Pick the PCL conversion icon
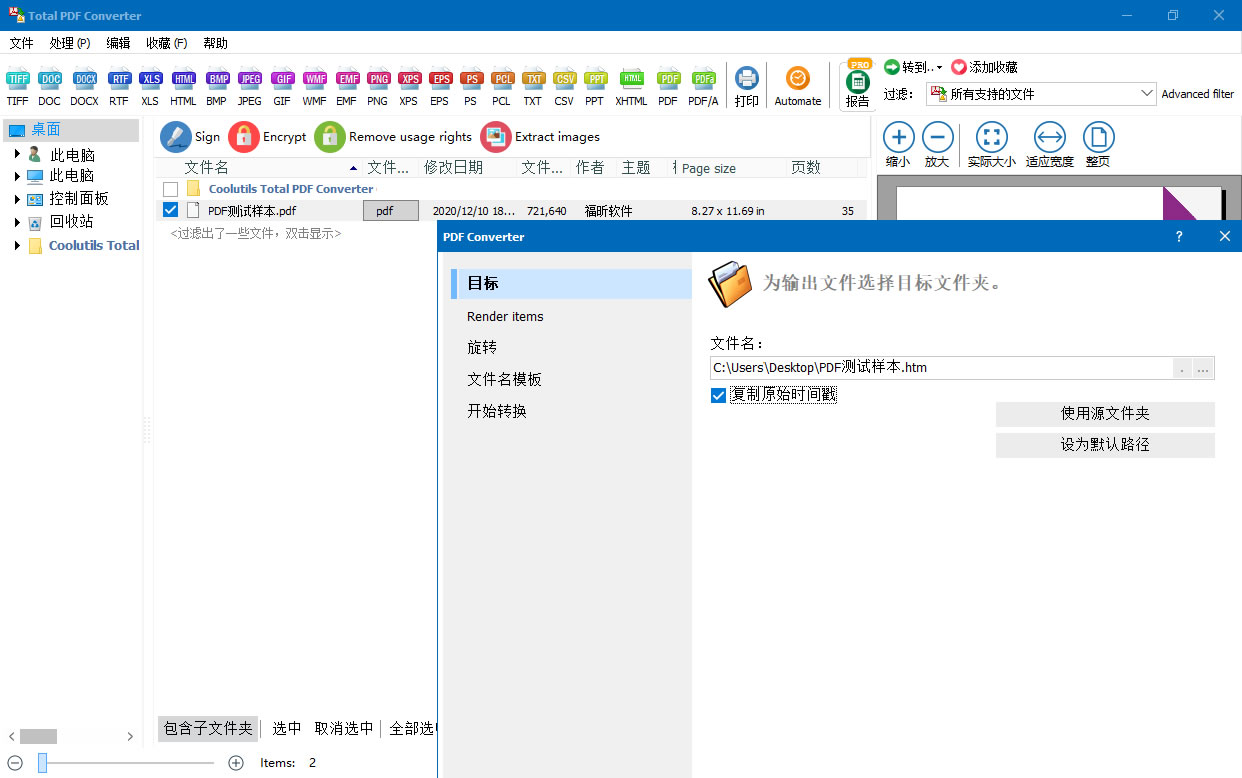The height and width of the screenshot is (778, 1242). click(x=501, y=79)
